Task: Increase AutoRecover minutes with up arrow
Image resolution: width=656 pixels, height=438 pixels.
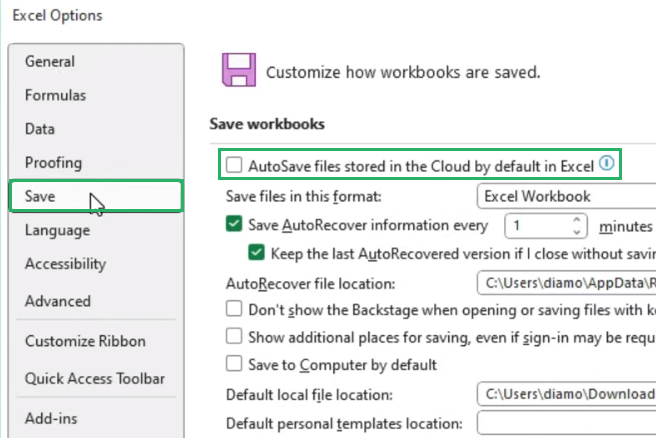Action: [577, 220]
